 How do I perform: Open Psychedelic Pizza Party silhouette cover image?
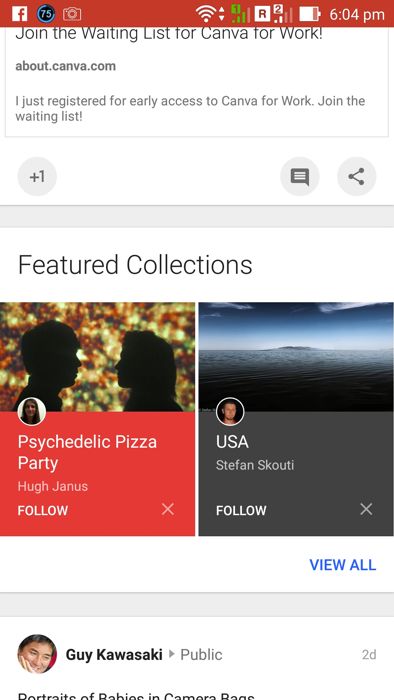click(x=97, y=356)
